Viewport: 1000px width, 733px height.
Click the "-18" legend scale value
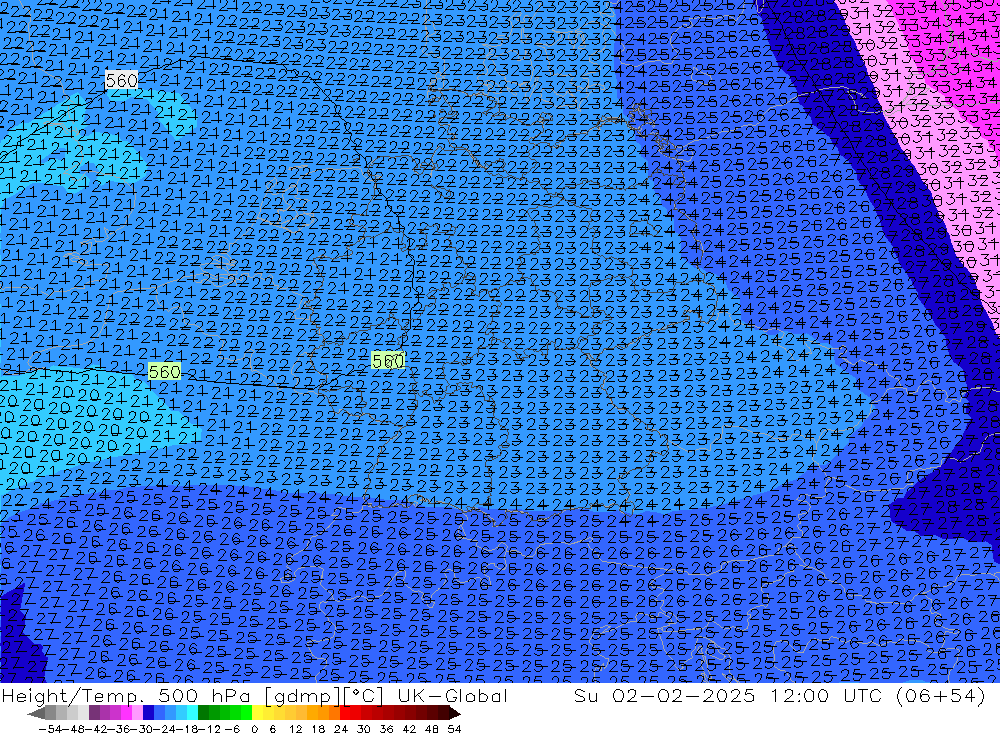click(x=186, y=729)
